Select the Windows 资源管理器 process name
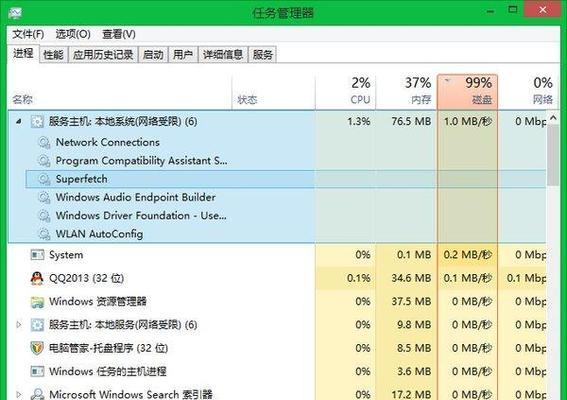The image size is (567, 400). pos(98,302)
